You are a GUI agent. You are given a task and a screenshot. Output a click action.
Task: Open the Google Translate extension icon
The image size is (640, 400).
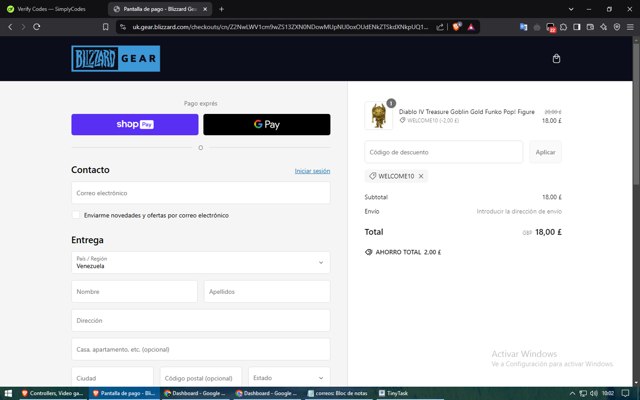click(523, 27)
